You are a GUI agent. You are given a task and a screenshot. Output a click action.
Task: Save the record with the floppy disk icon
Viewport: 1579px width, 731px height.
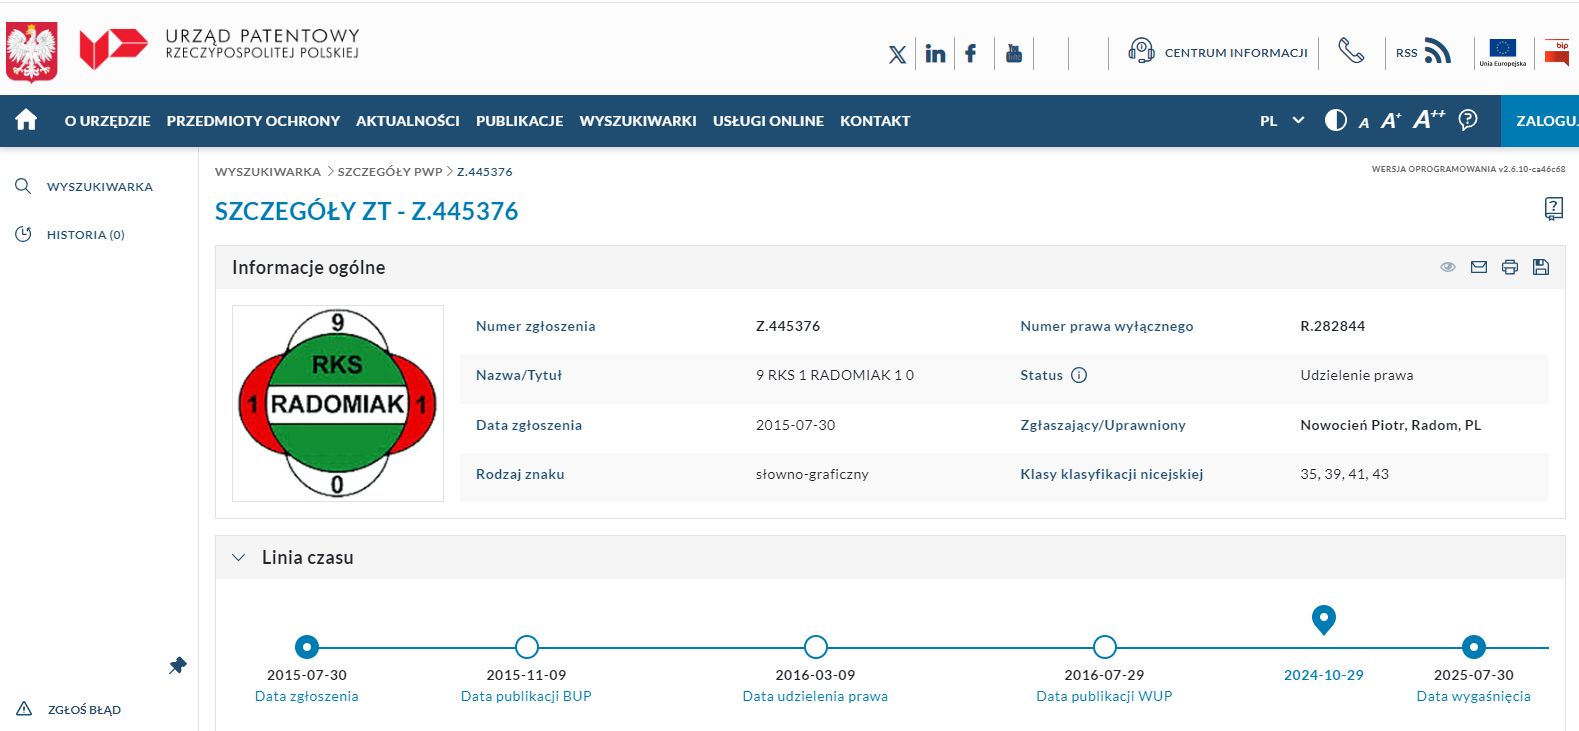click(x=1540, y=267)
